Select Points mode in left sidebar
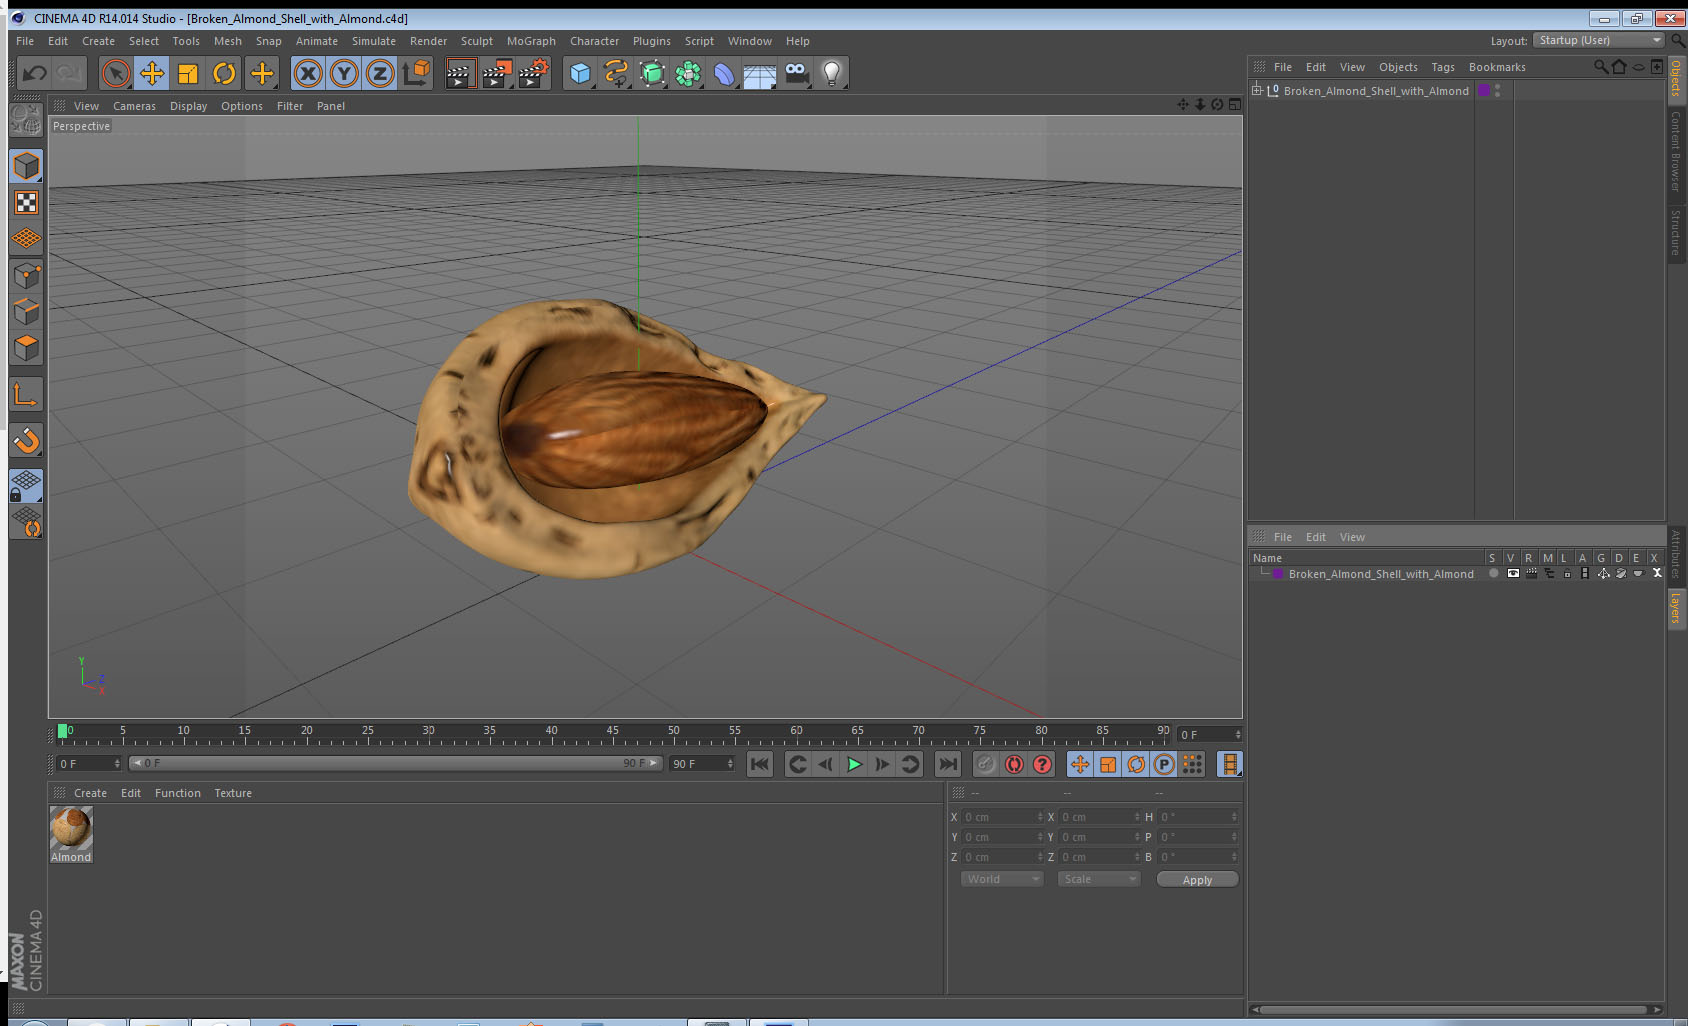 point(26,276)
